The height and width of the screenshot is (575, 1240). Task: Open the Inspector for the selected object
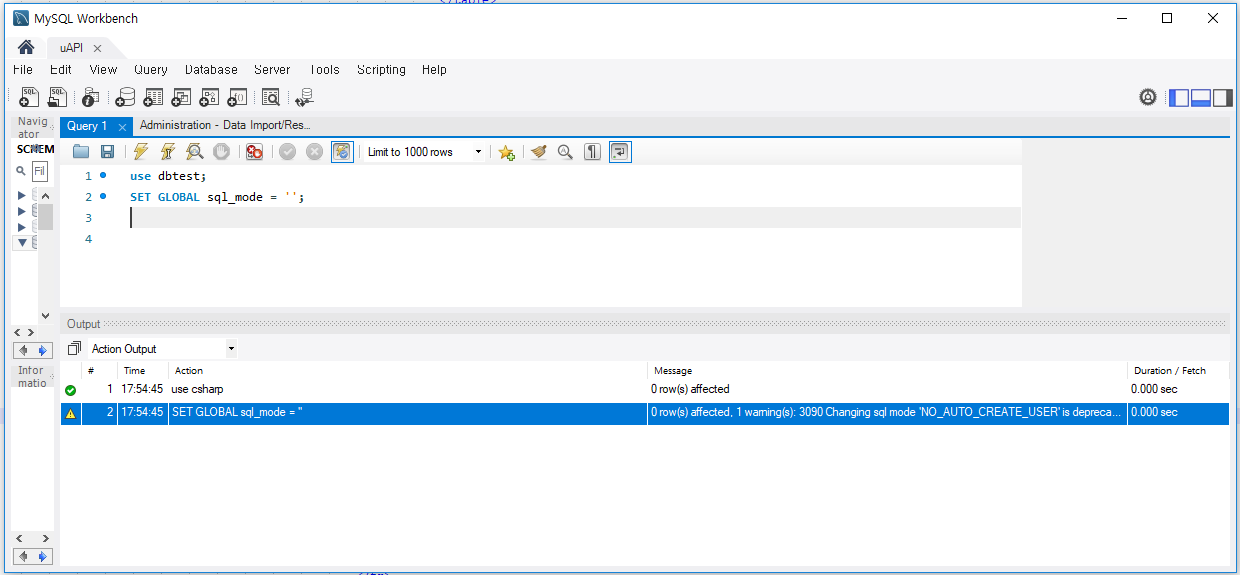[x=91, y=97]
